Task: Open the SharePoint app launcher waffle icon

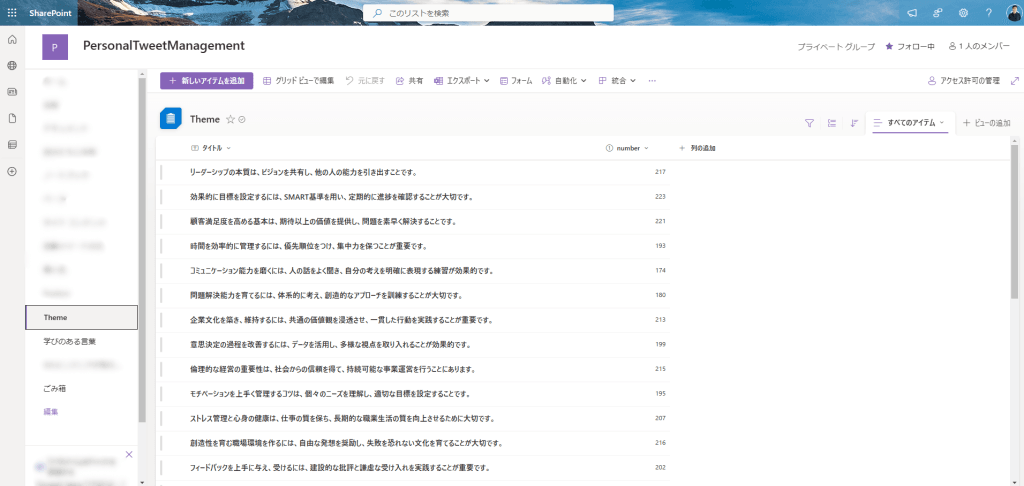Action: [12, 12]
